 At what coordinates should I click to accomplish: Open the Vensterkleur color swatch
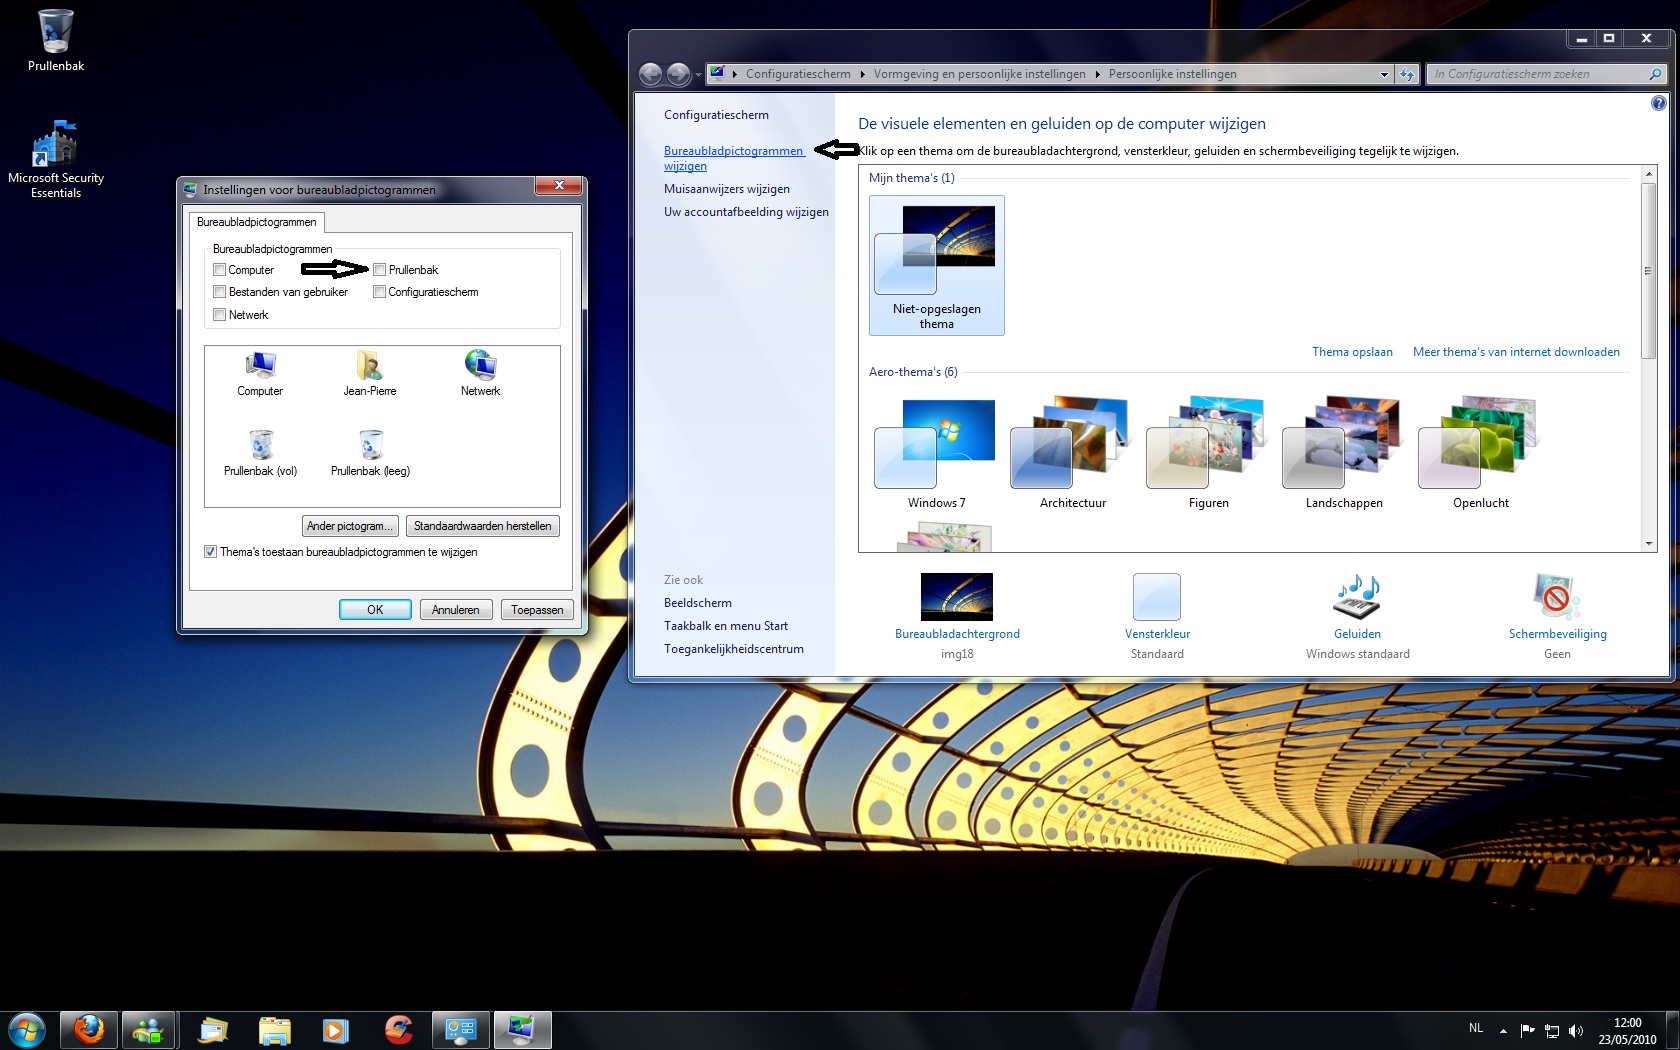[x=1157, y=597]
